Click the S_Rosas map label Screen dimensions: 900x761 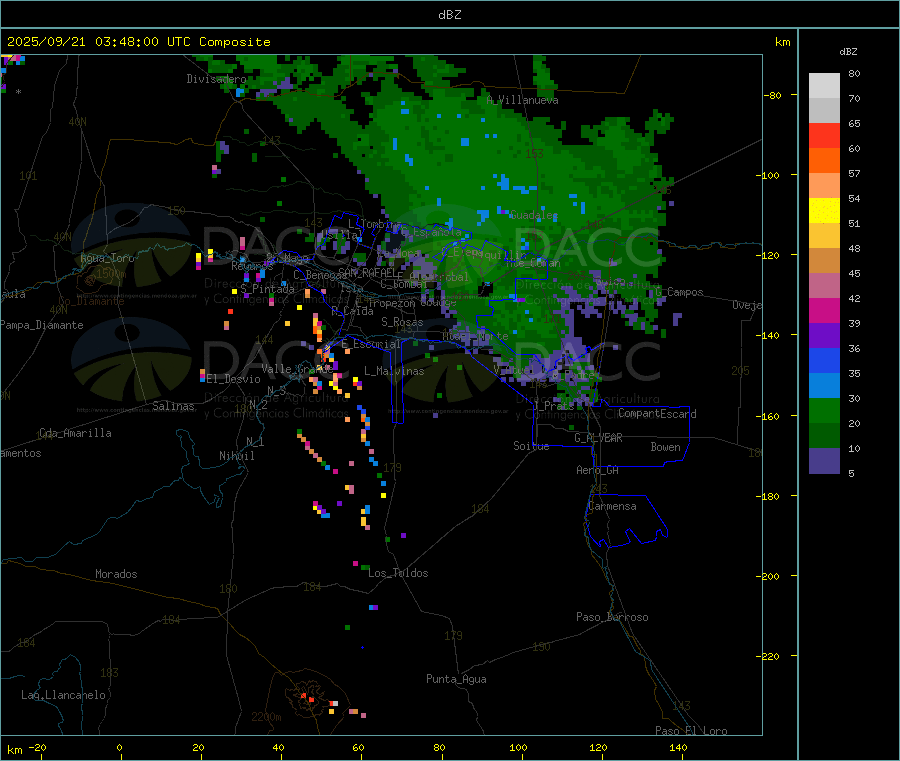click(x=402, y=323)
